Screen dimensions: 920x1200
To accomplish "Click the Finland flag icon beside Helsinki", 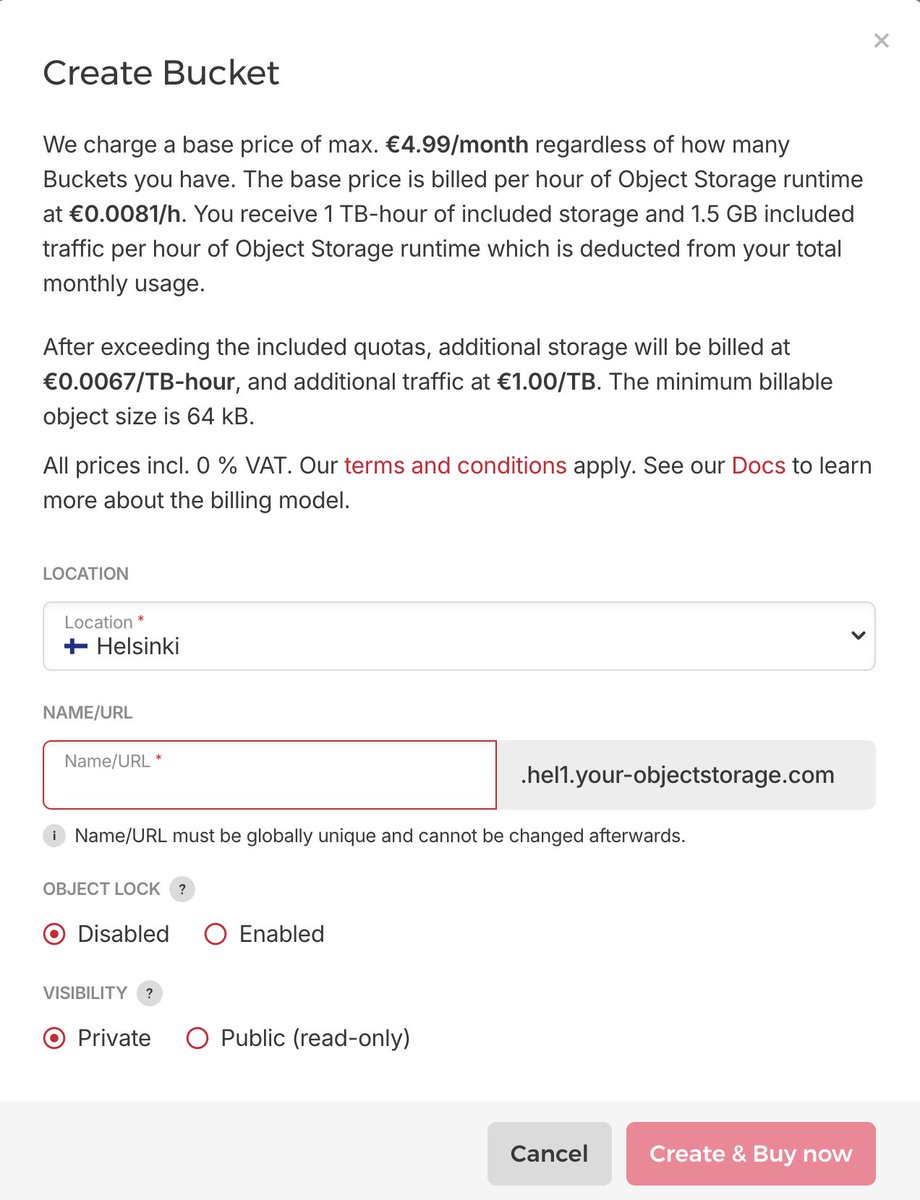I will pos(76,647).
